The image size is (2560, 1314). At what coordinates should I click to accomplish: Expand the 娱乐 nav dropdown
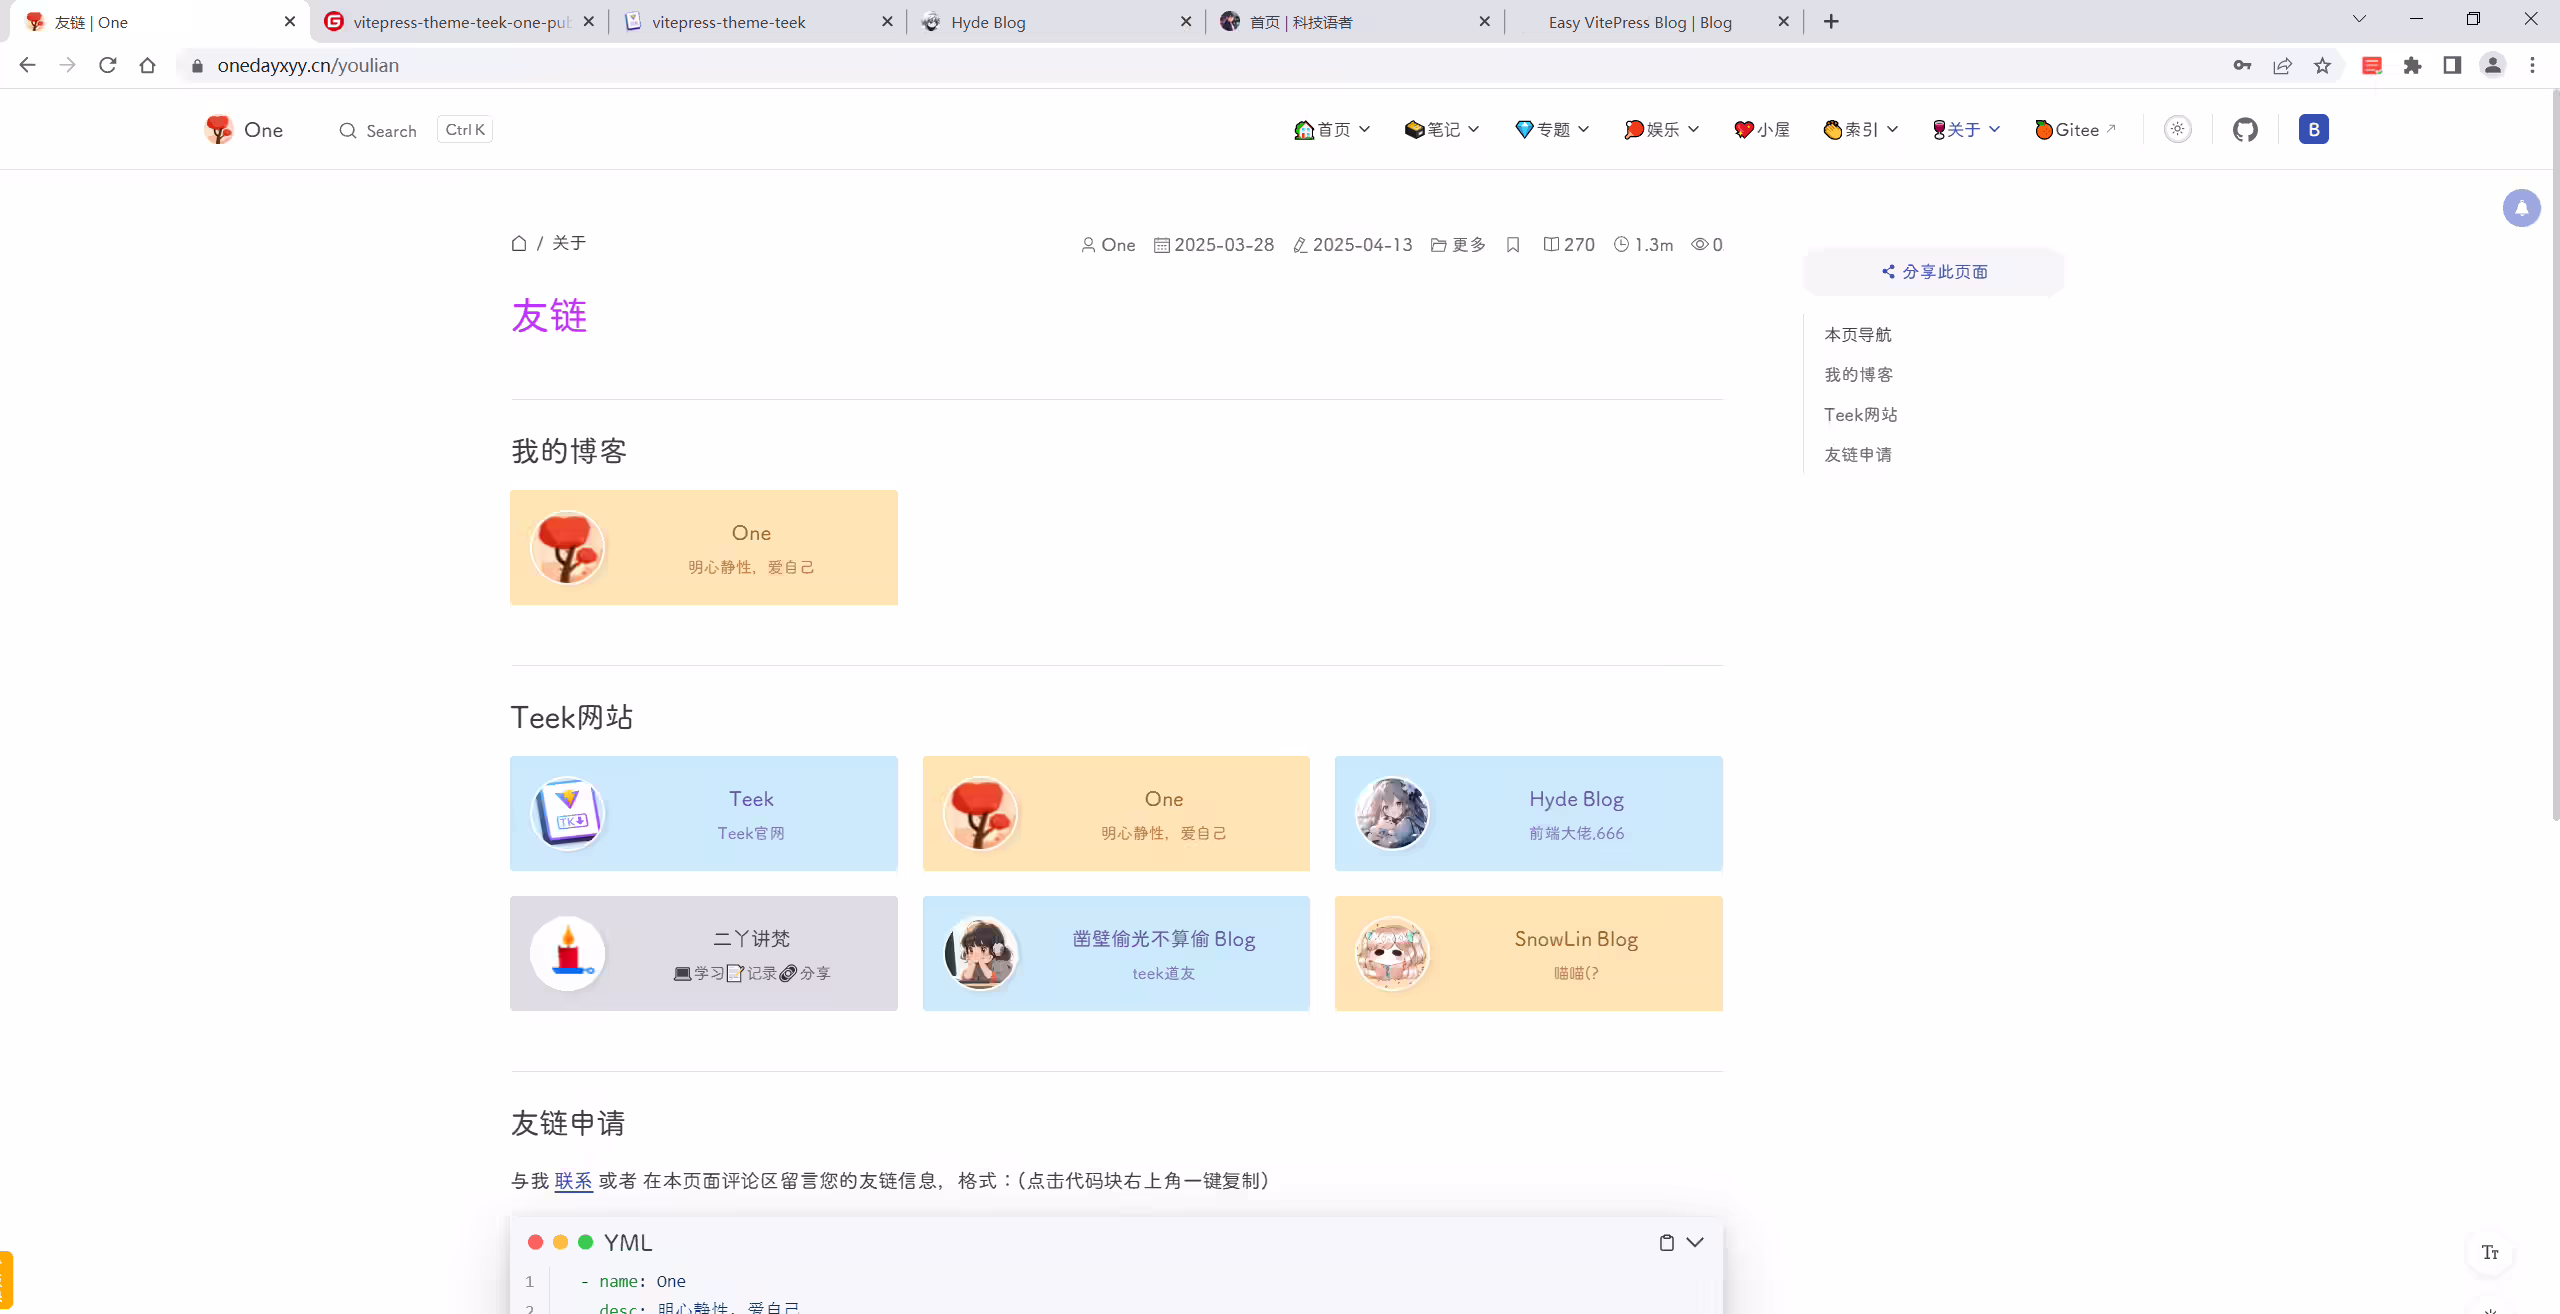pyautogui.click(x=1661, y=129)
